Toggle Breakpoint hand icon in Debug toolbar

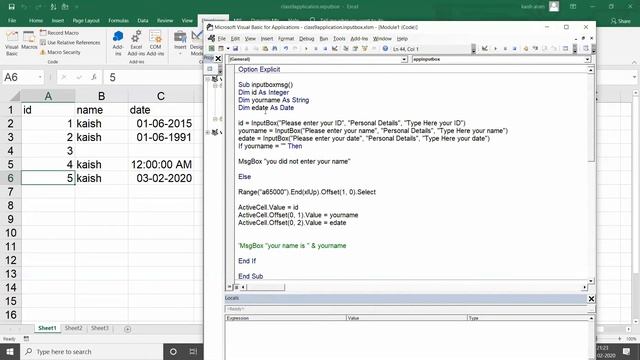[526, 49]
